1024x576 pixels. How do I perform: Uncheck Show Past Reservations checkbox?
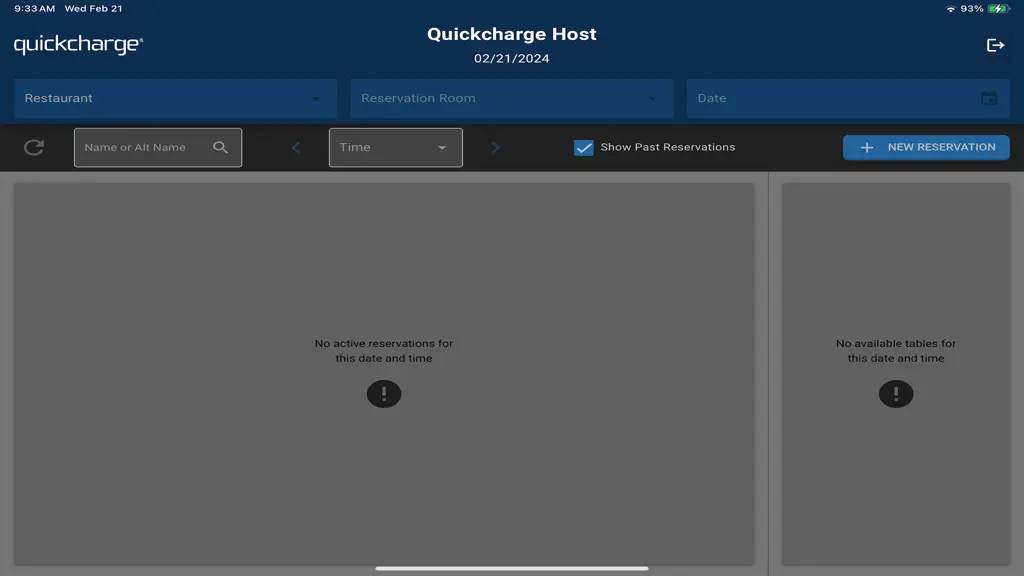[x=583, y=148]
